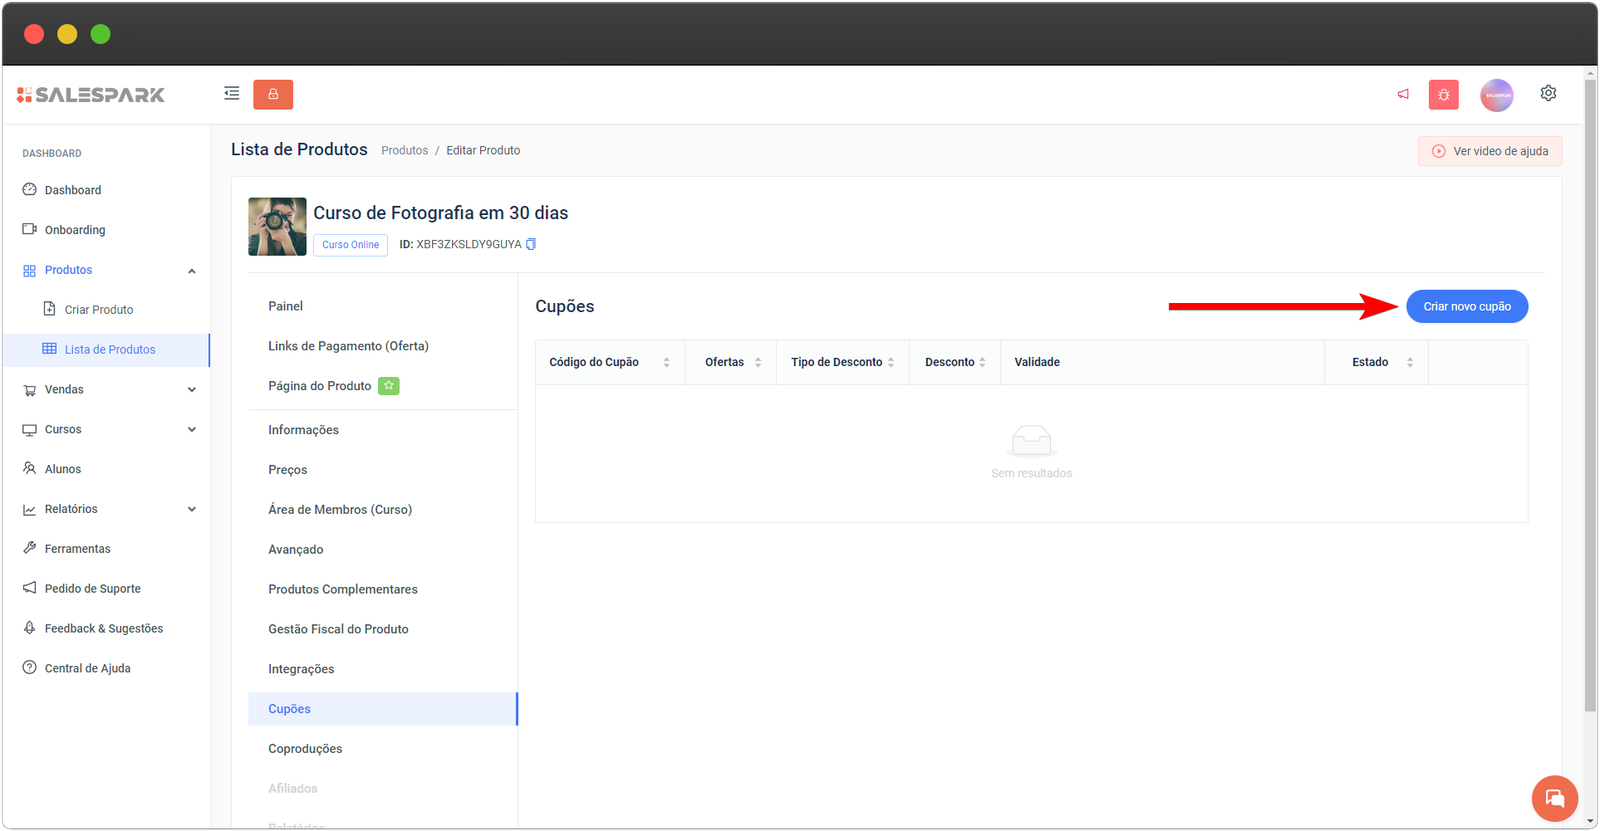Open the chat support bubble
The image size is (1600, 831).
coord(1554,798)
